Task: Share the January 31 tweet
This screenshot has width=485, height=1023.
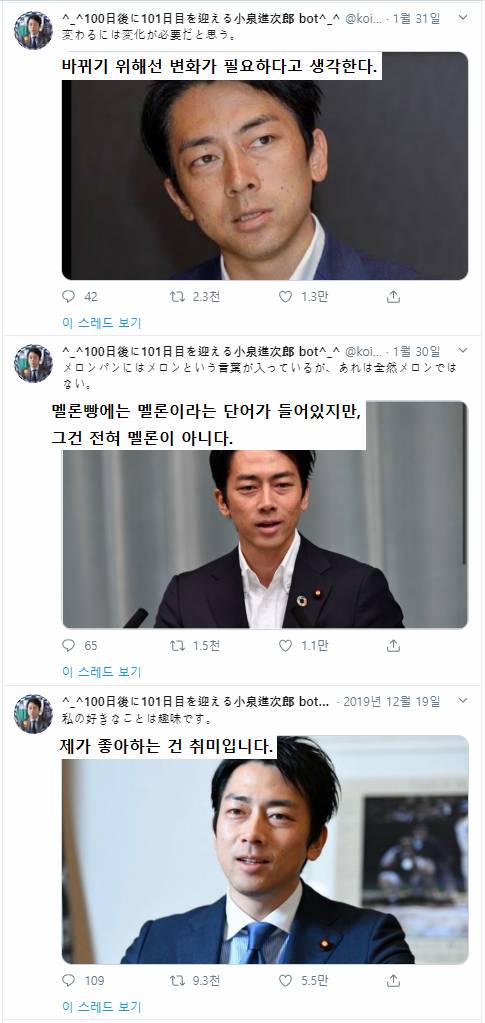Action: [393, 297]
